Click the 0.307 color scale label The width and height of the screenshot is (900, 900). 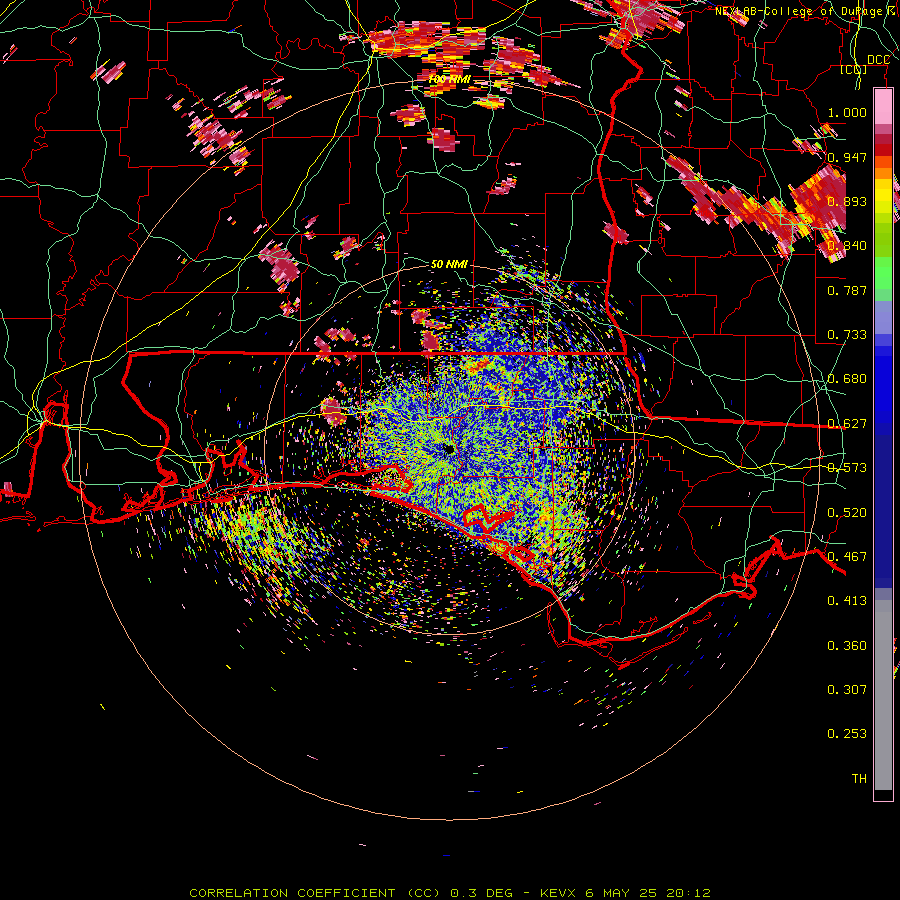pos(847,690)
